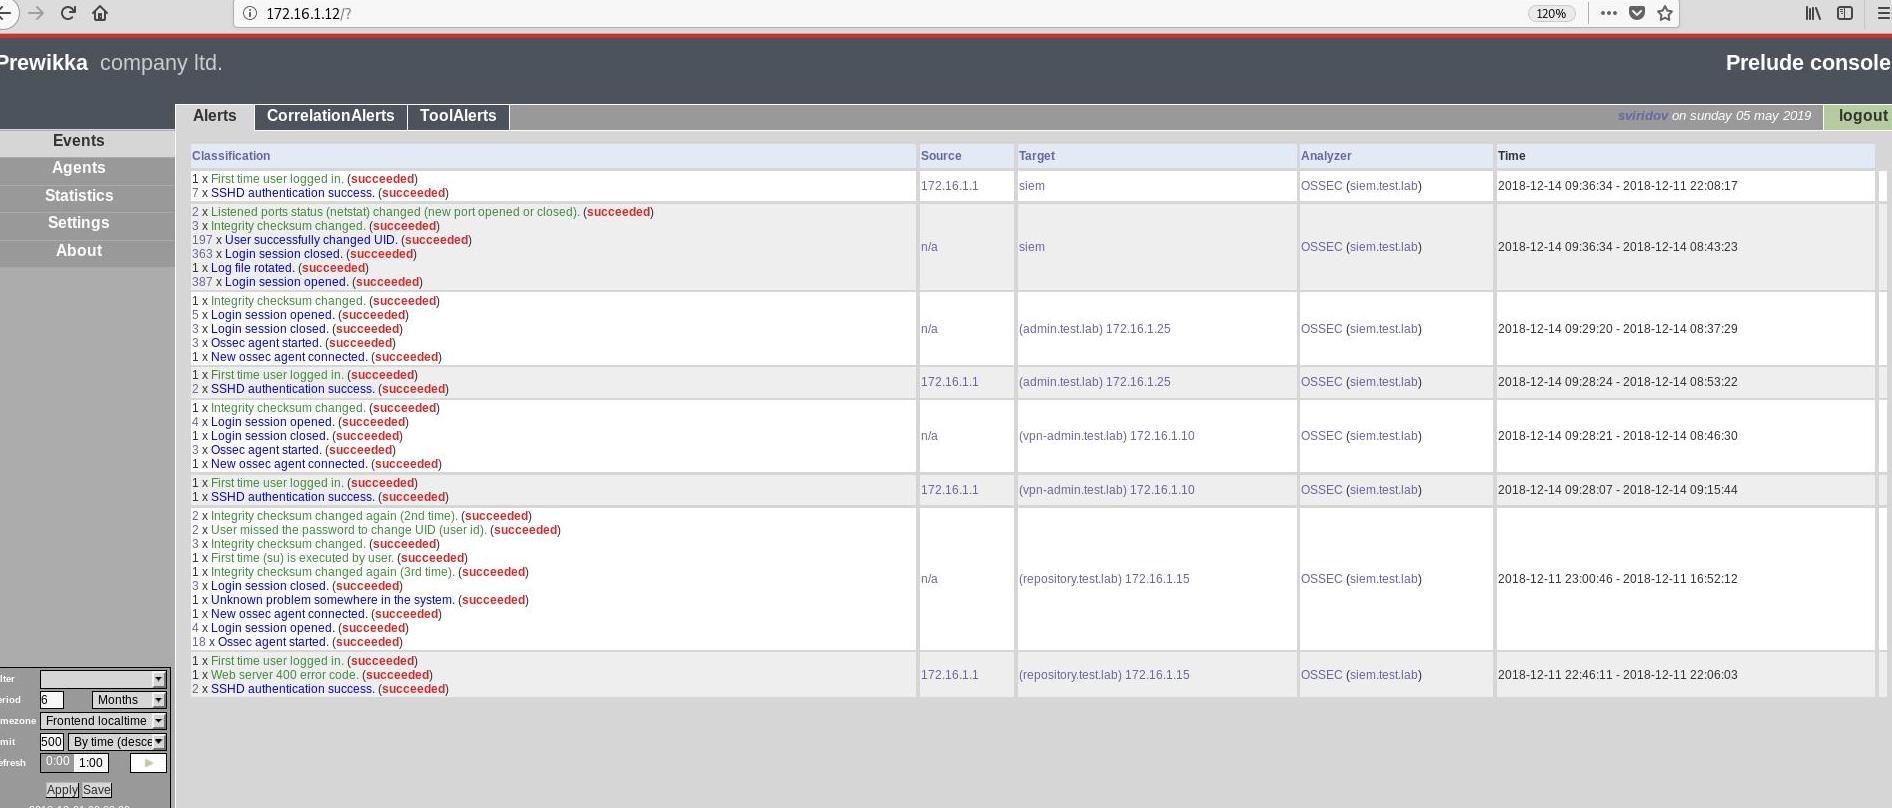Screen dimensions: 1892x808
Task: Click the logout link
Action: [1862, 116]
